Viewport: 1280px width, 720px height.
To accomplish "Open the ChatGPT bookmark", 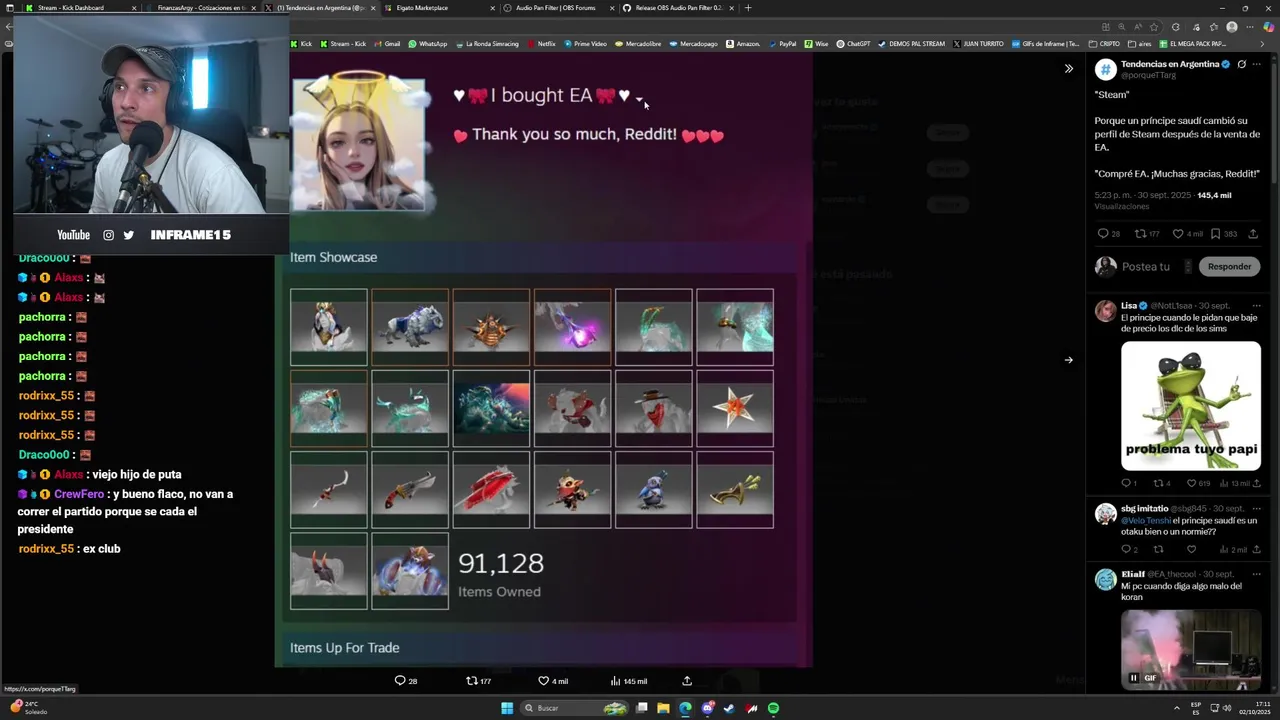I will 852,44.
